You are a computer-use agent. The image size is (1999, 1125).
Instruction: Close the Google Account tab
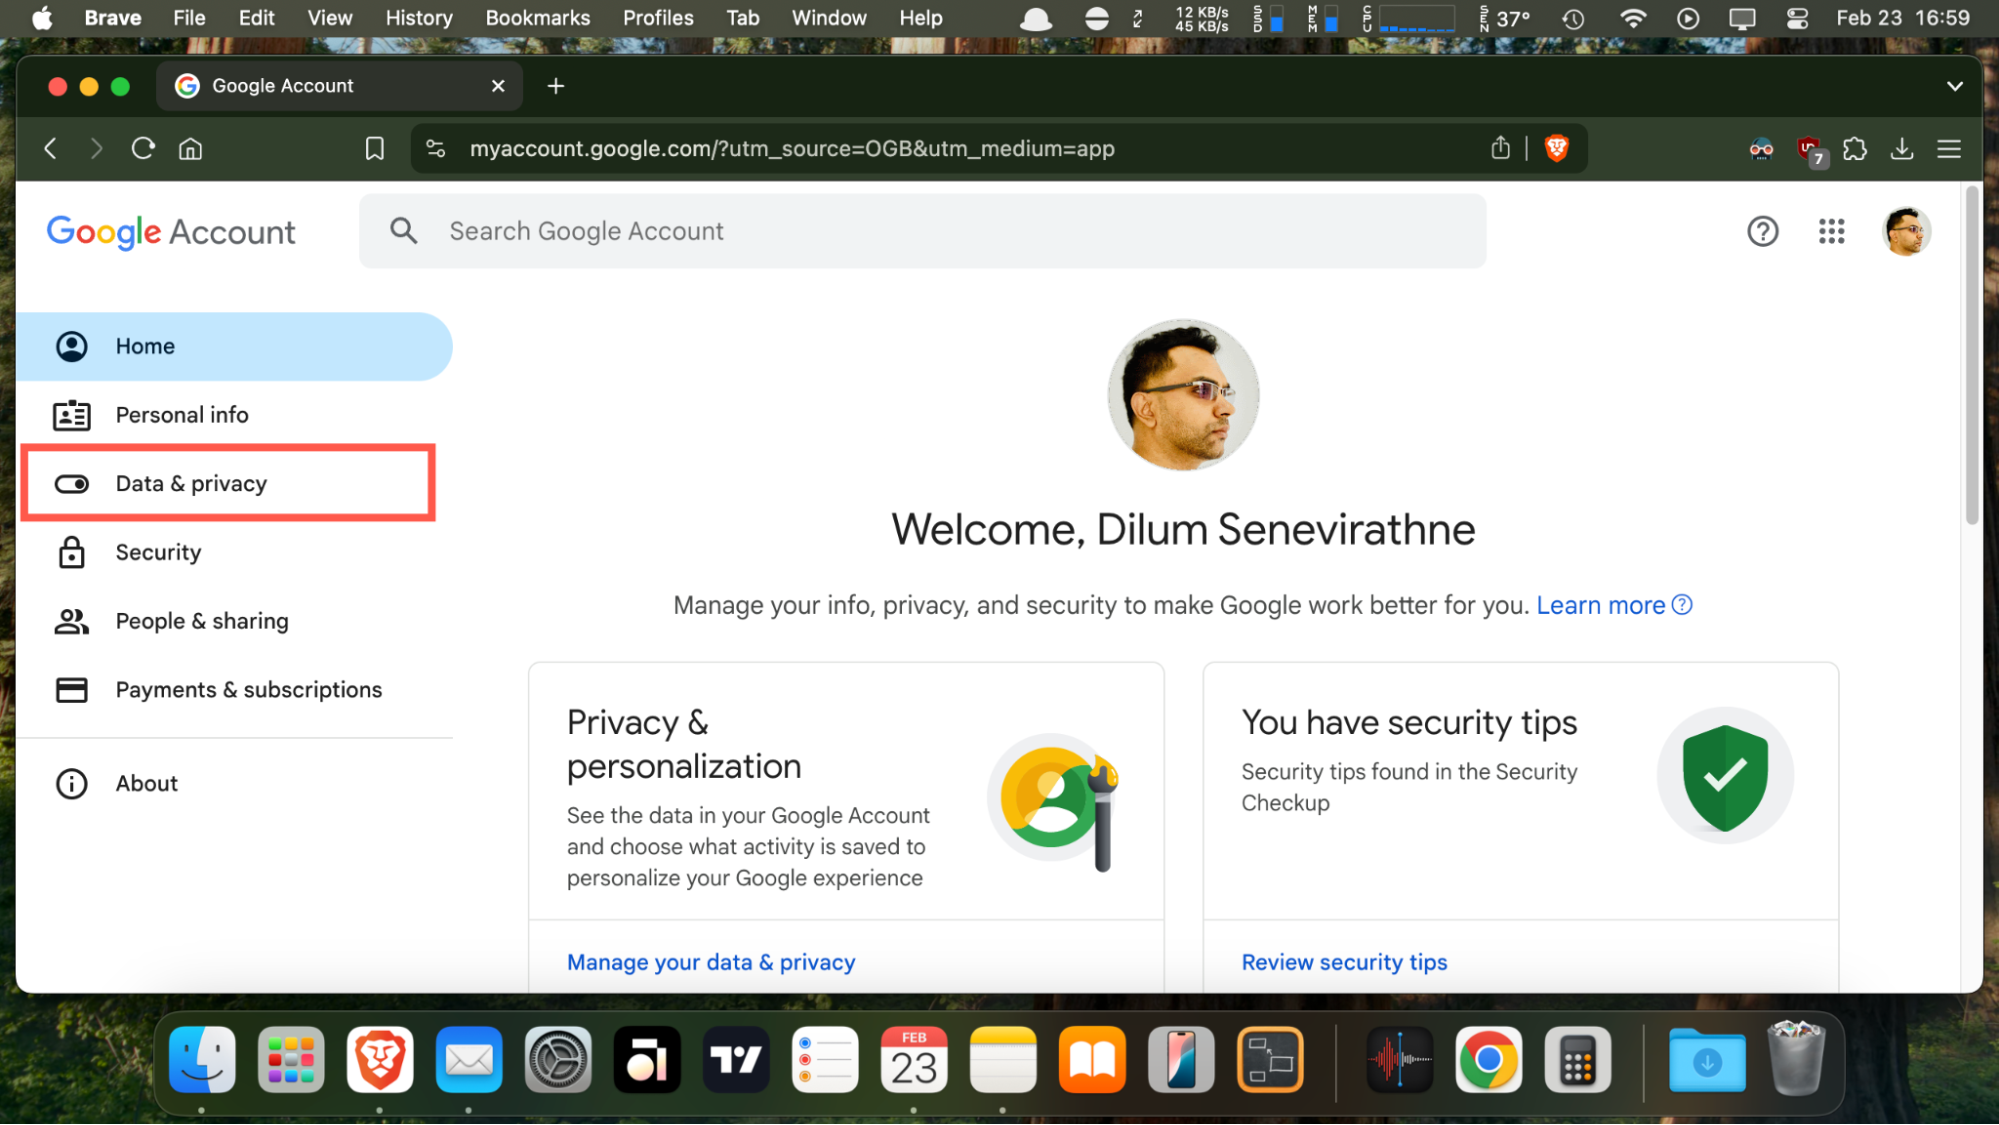(498, 86)
